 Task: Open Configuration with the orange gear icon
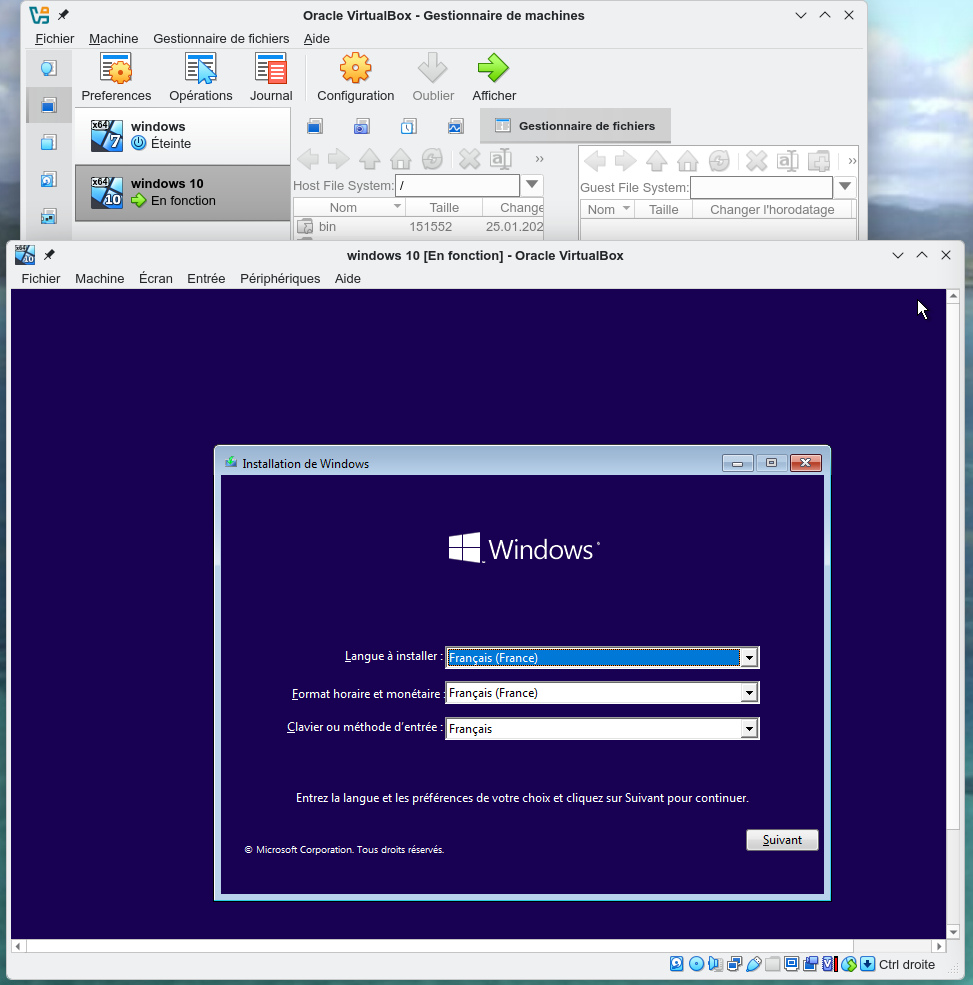(355, 78)
